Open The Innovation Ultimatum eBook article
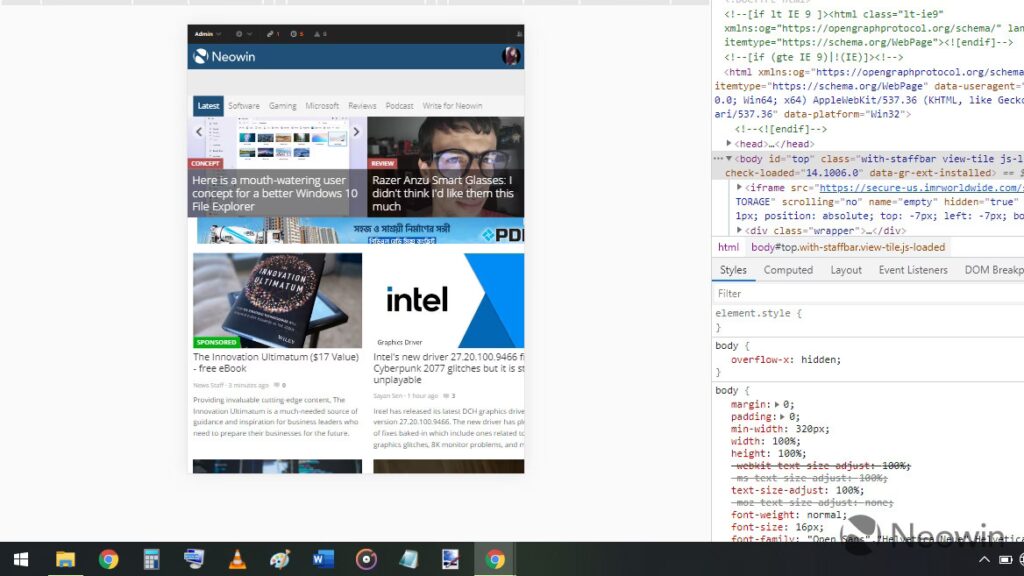 coord(275,362)
